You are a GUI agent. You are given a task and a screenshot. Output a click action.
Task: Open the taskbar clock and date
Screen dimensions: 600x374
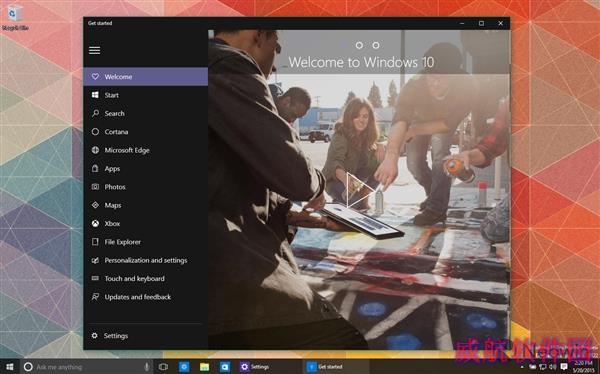[583, 367]
